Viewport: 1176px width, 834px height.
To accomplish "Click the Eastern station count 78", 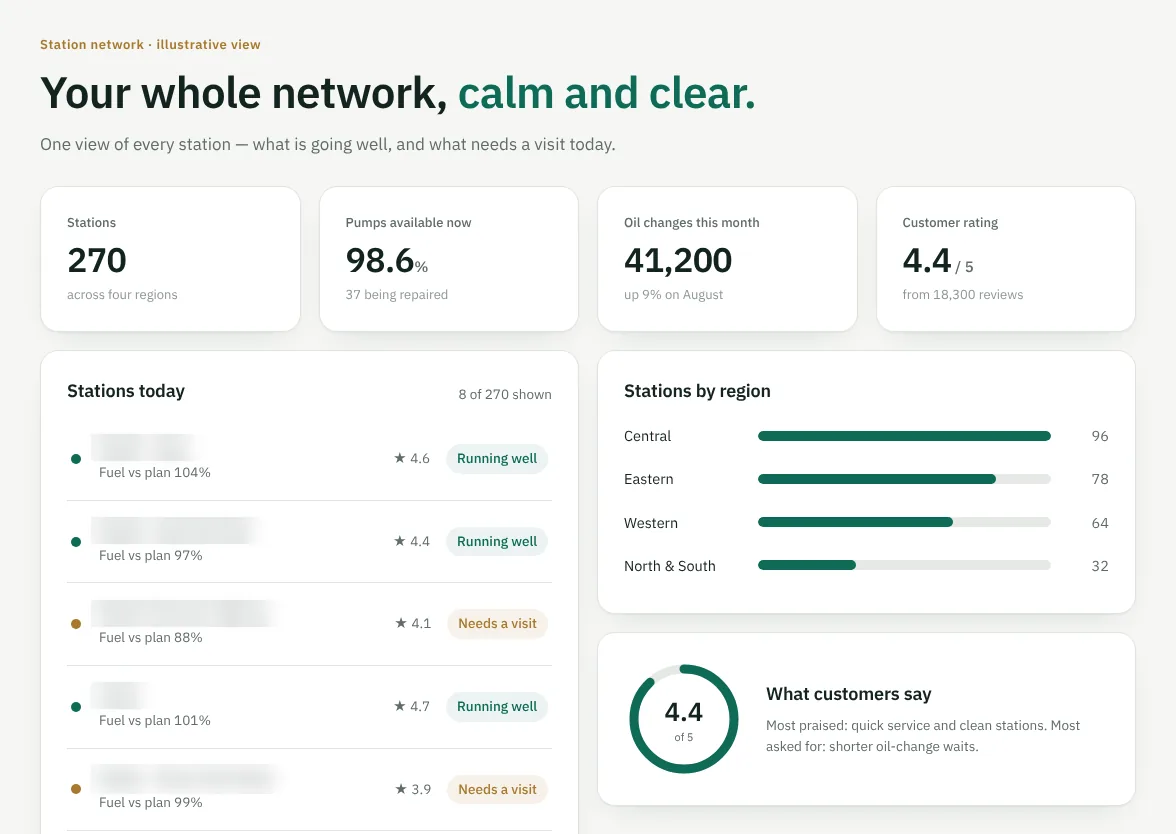I will click(1100, 479).
